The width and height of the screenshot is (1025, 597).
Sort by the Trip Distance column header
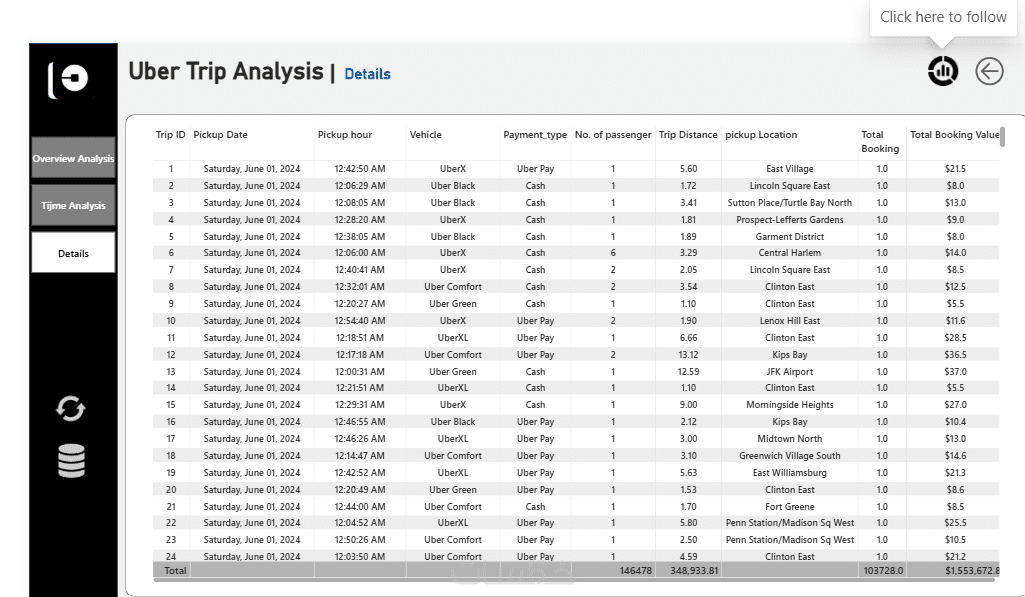[688, 135]
